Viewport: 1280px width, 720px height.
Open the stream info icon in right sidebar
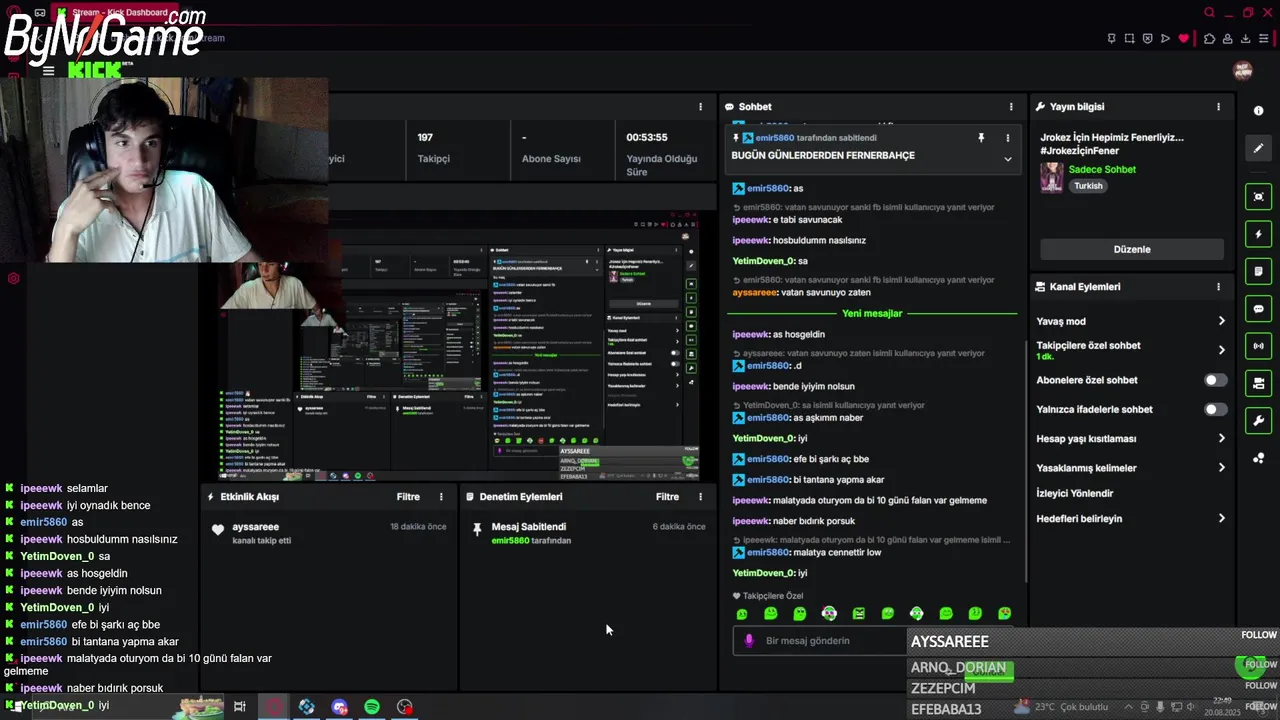[x=1258, y=111]
